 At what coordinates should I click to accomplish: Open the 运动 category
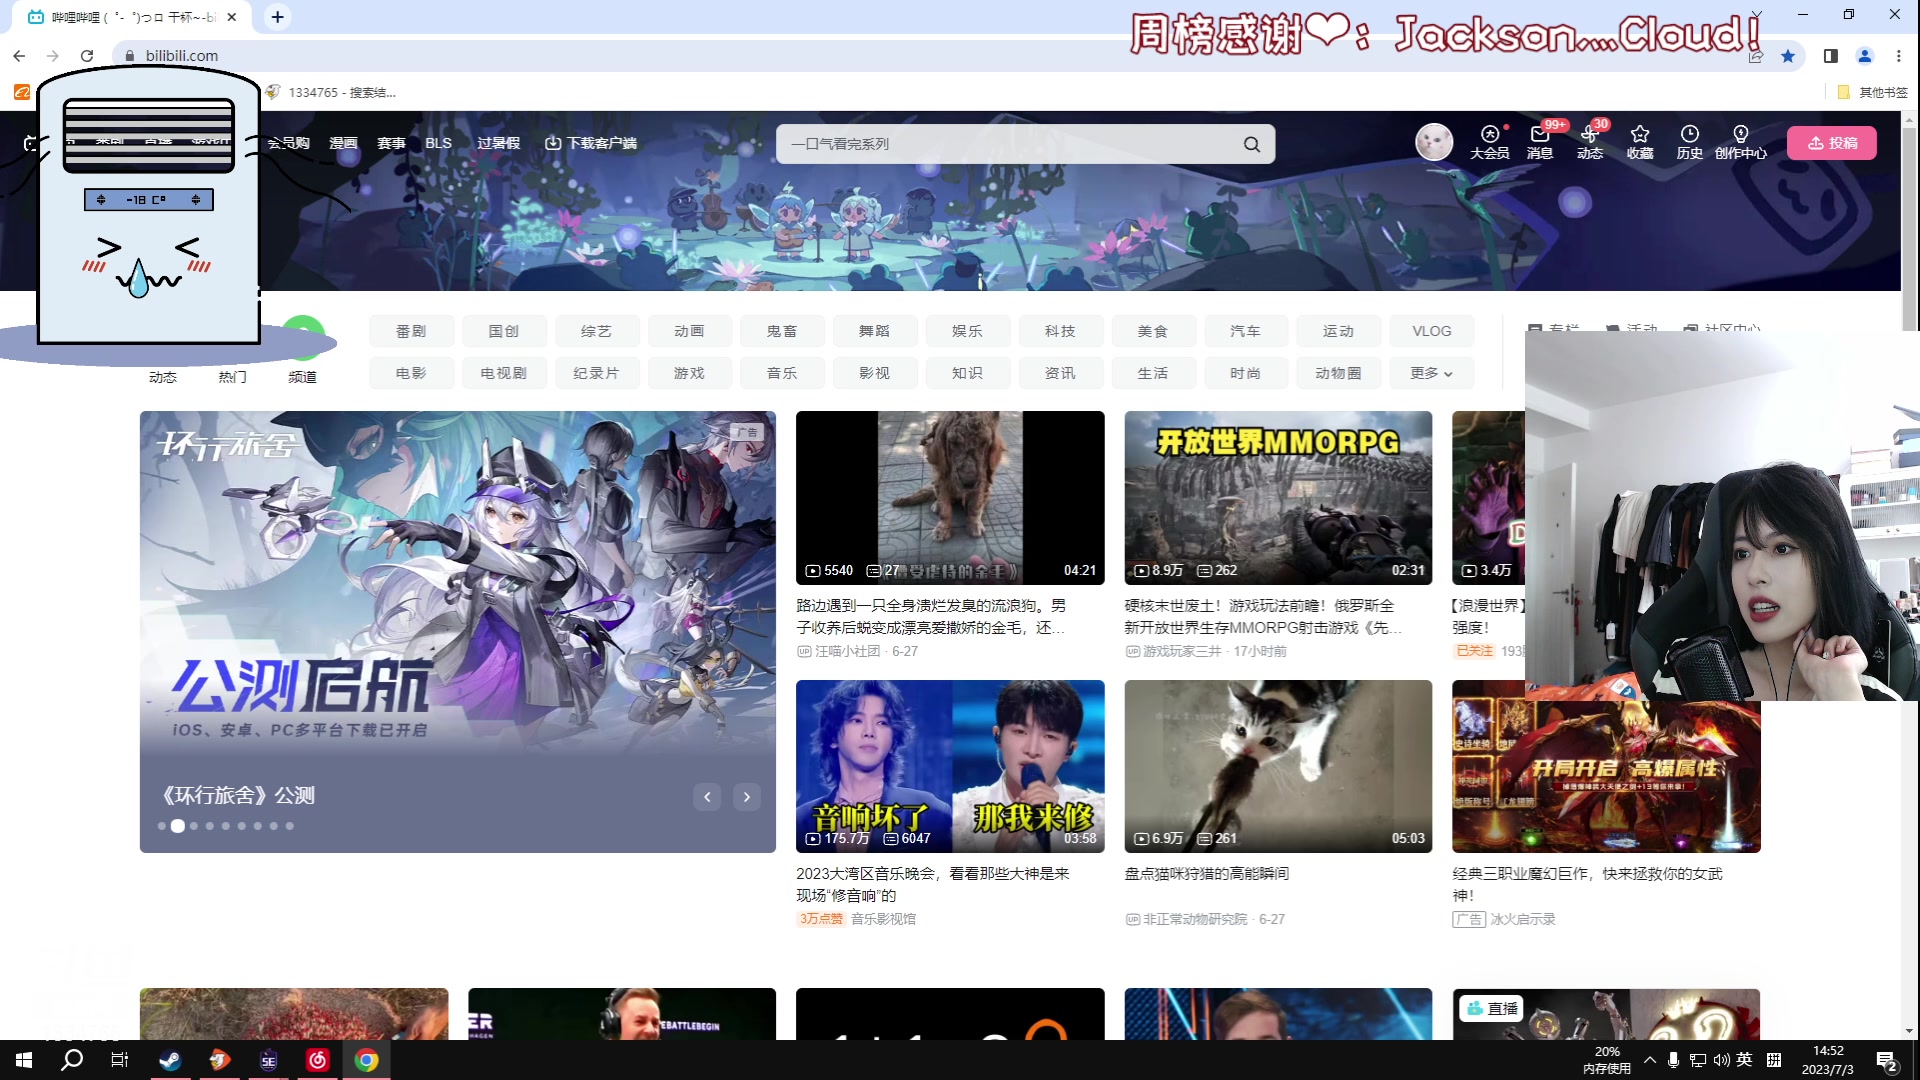tap(1338, 331)
